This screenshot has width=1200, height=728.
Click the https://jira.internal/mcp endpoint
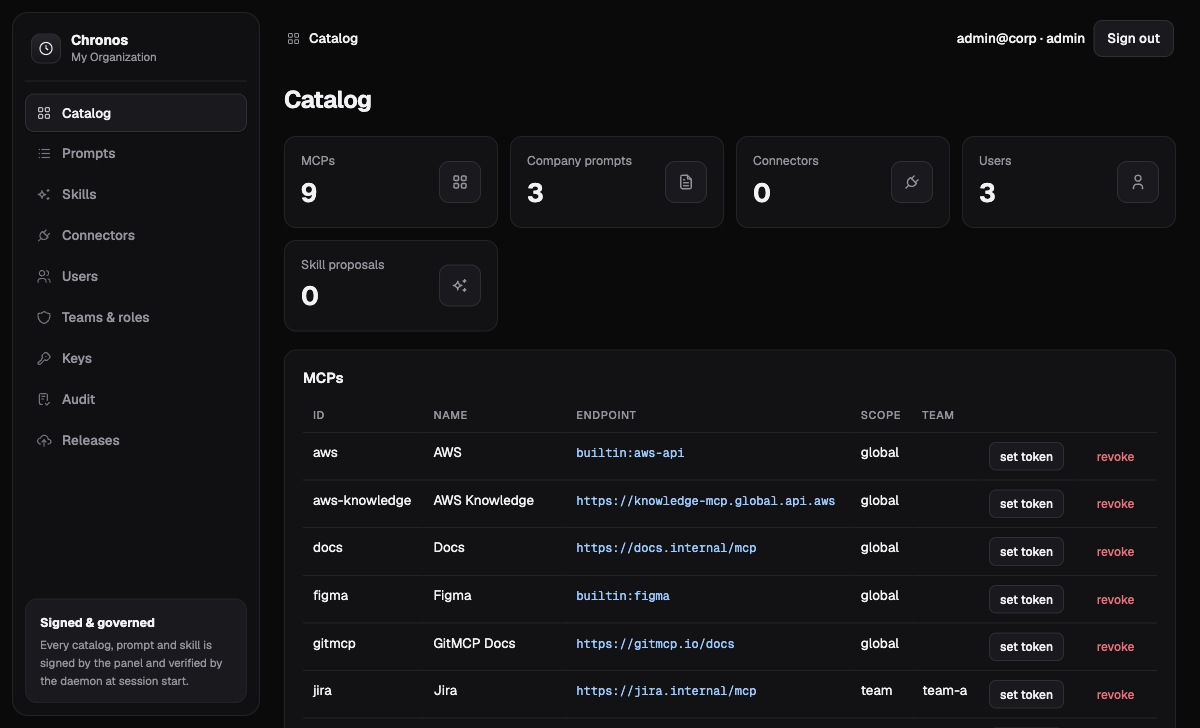click(666, 691)
